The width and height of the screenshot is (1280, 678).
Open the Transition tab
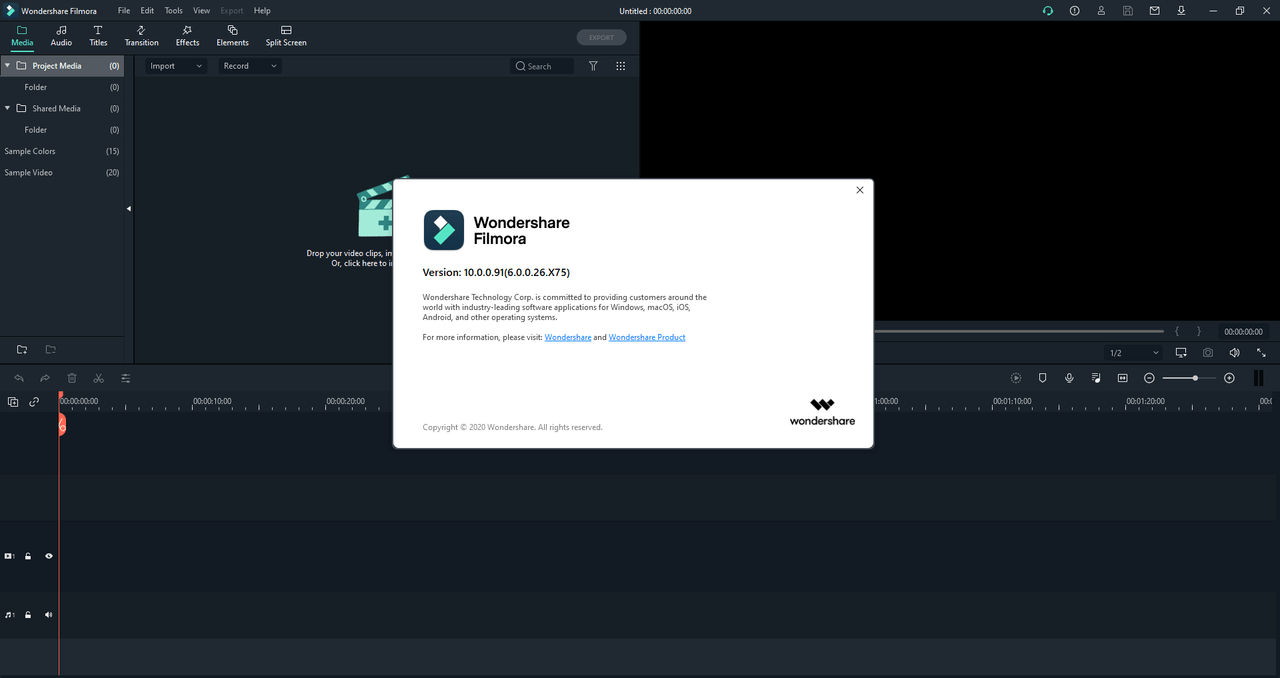[x=141, y=36]
